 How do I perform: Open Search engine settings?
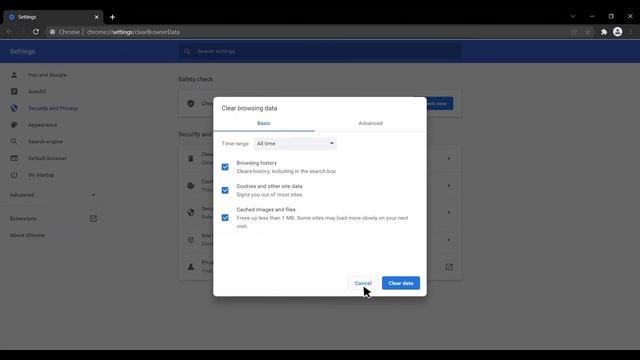(45, 141)
